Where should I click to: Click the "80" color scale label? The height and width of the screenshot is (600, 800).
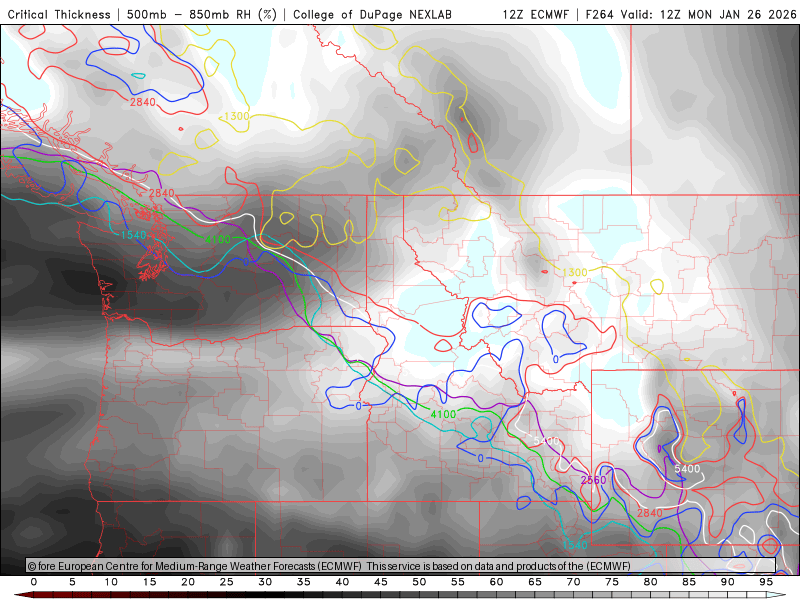651,582
